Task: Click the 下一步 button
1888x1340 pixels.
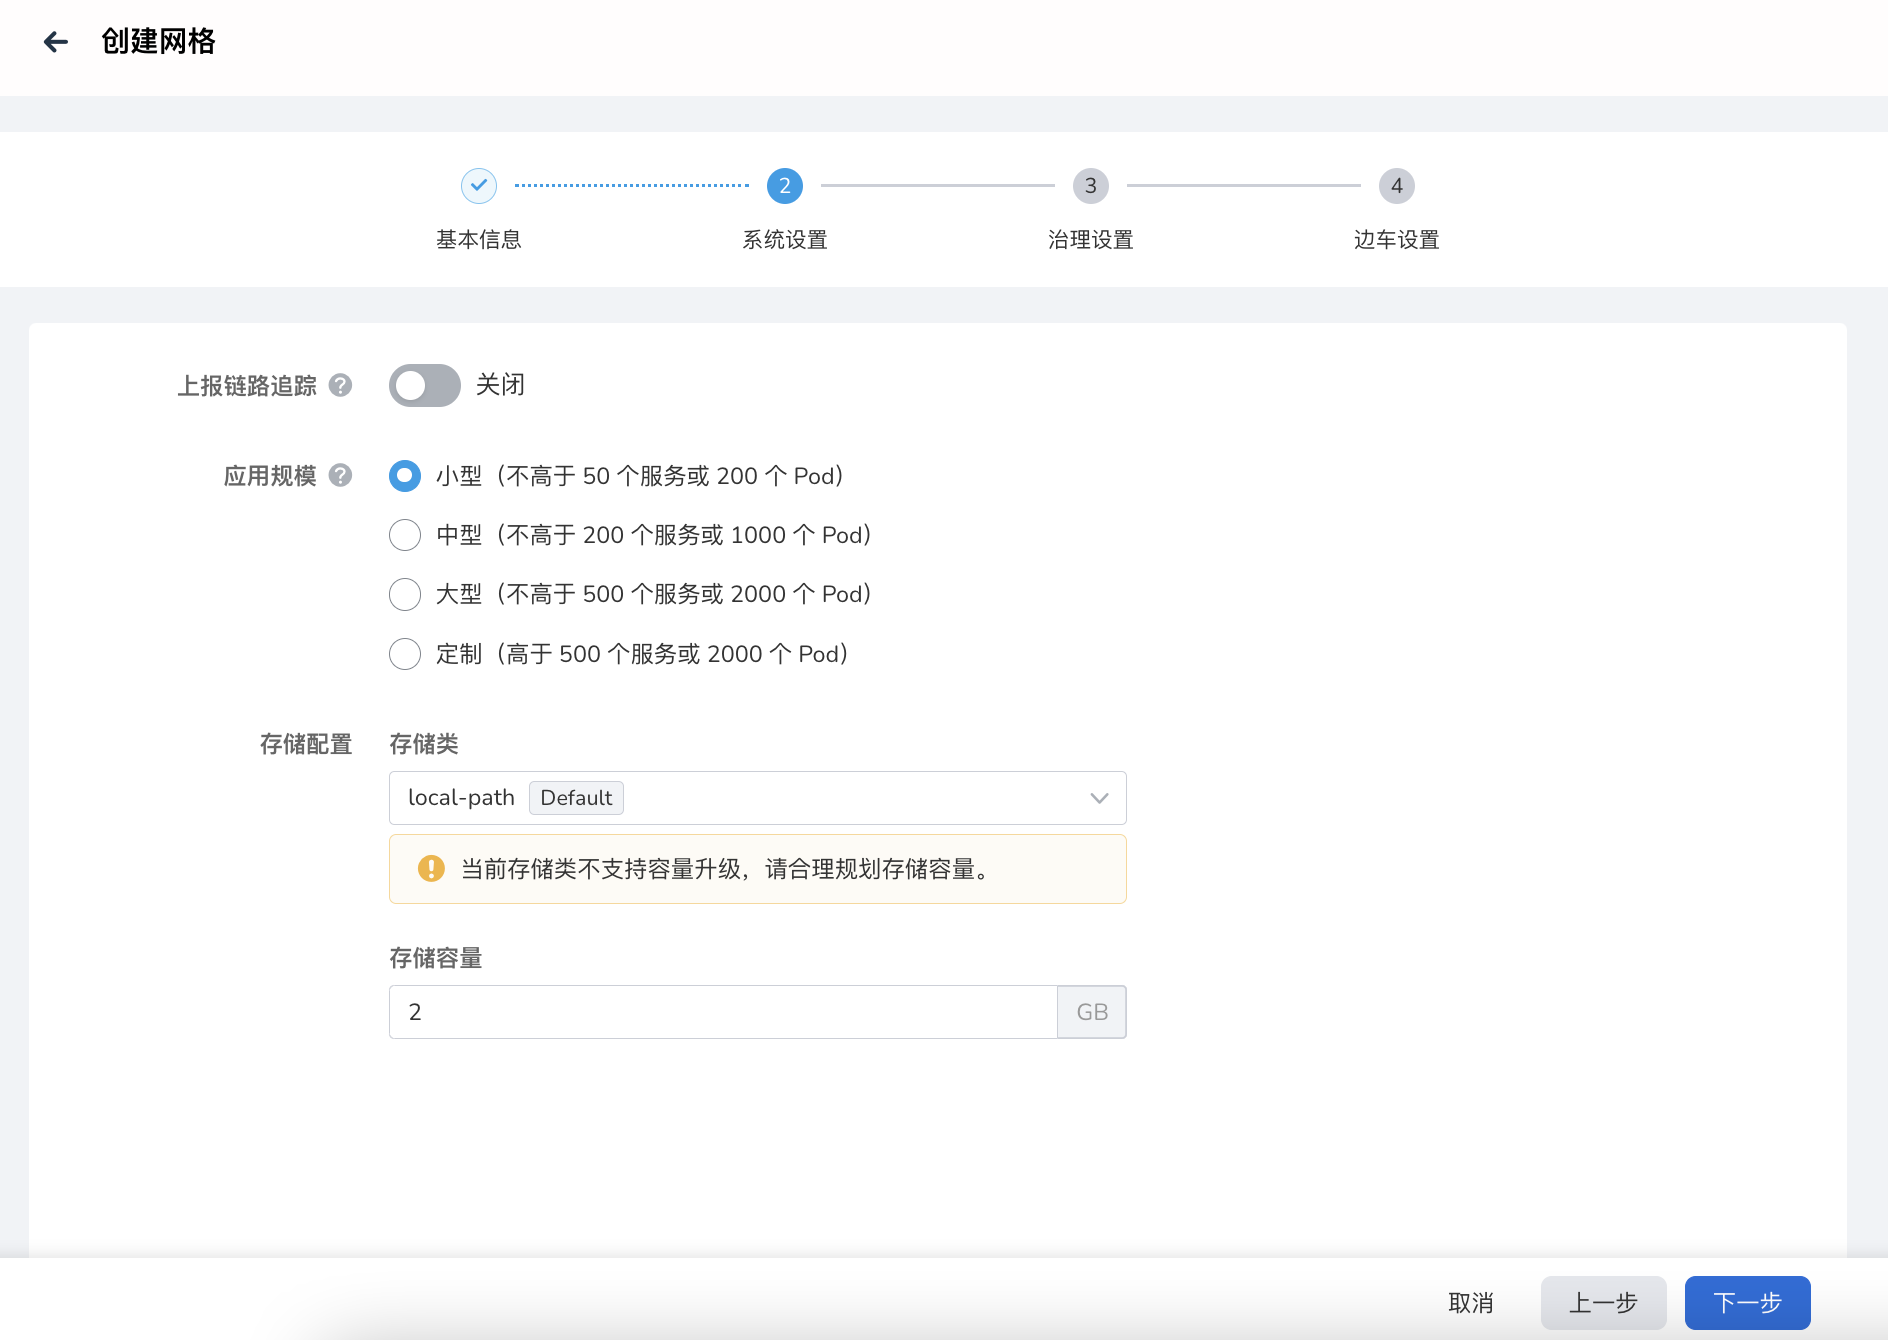Action: [1747, 1303]
